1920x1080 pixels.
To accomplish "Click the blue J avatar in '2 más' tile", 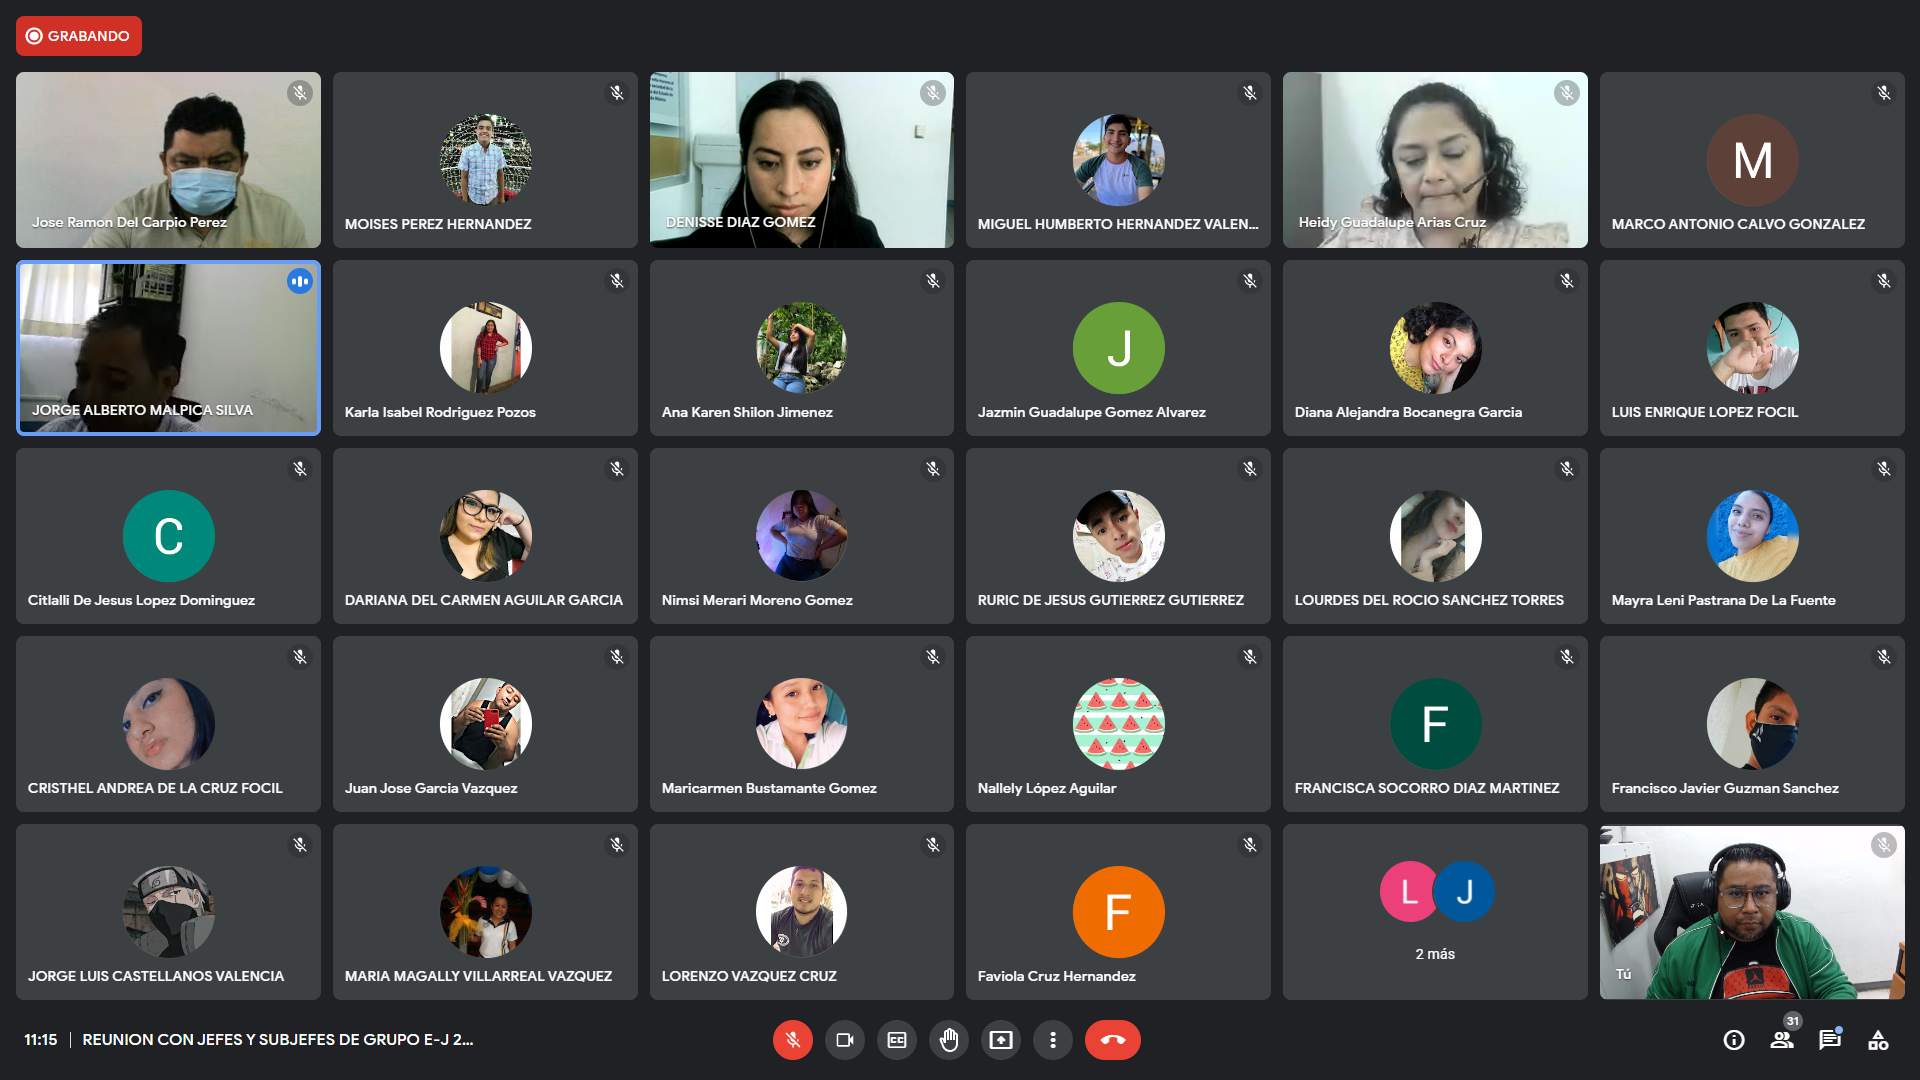I will pos(1464,891).
